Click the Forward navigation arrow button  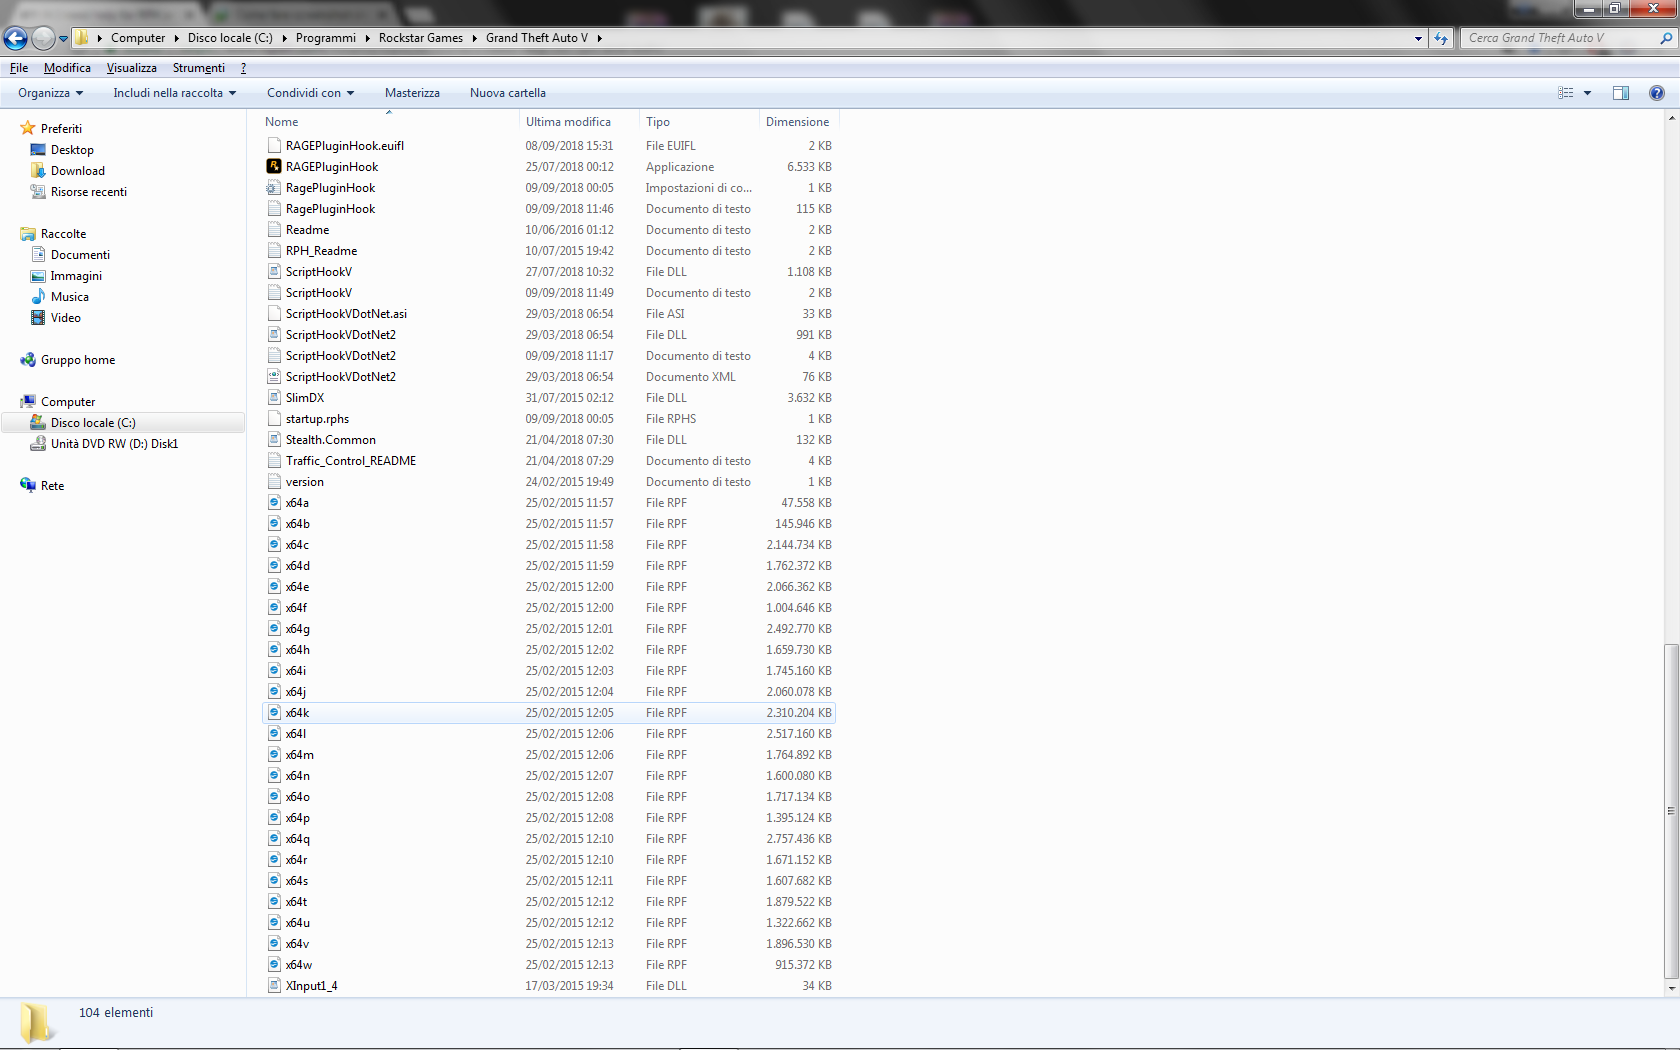click(43, 38)
